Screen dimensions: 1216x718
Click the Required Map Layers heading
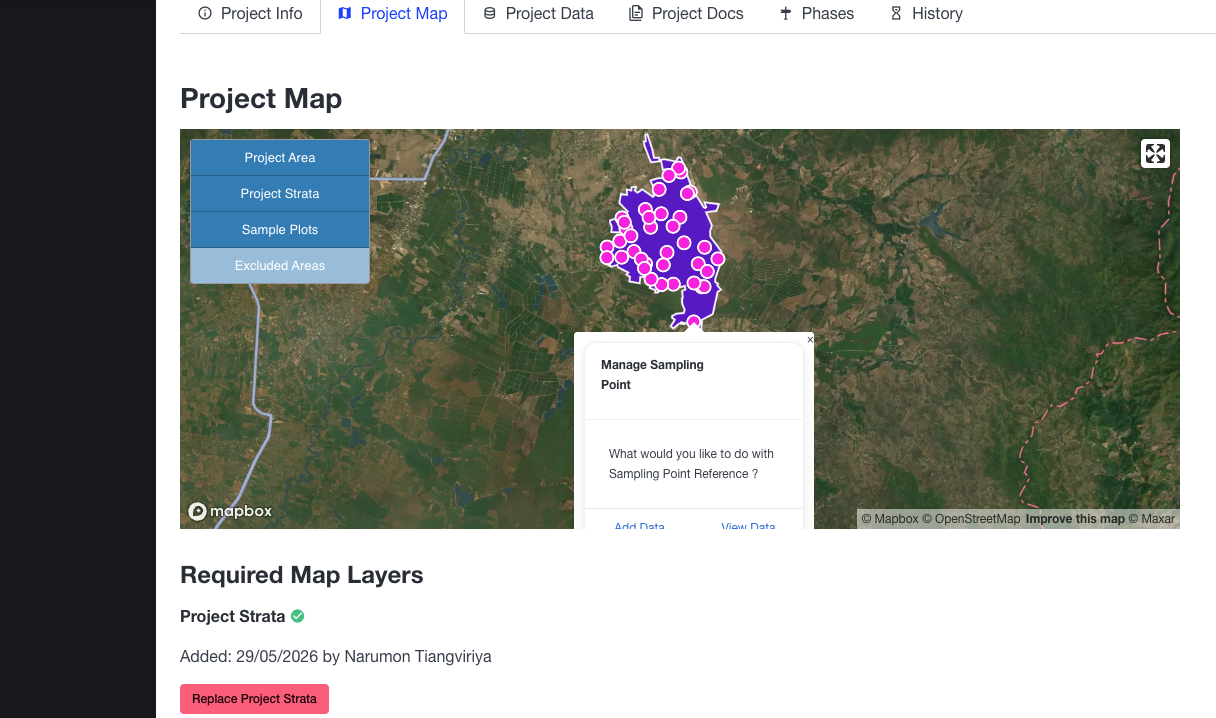(x=302, y=575)
